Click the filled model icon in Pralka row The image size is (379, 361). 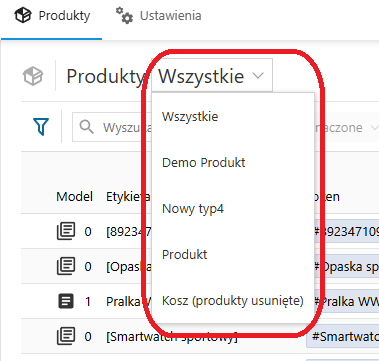coord(66,301)
